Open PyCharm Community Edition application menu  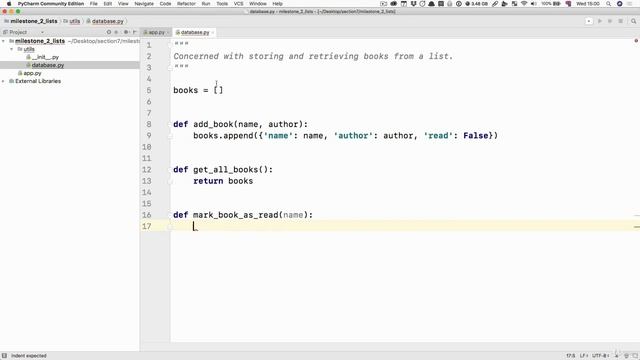click(x=51, y=4)
